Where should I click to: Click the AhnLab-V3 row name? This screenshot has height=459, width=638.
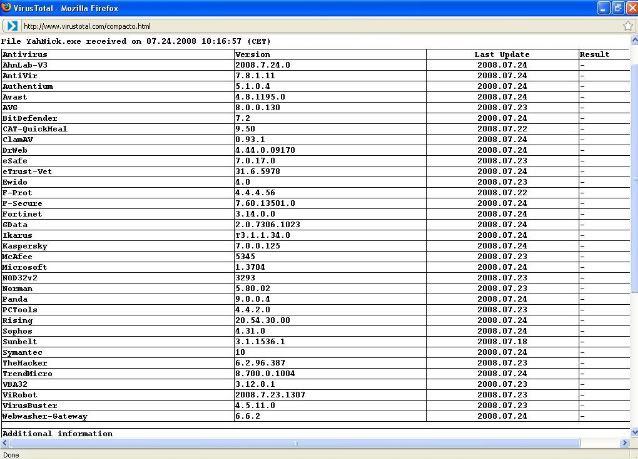pos(25,65)
